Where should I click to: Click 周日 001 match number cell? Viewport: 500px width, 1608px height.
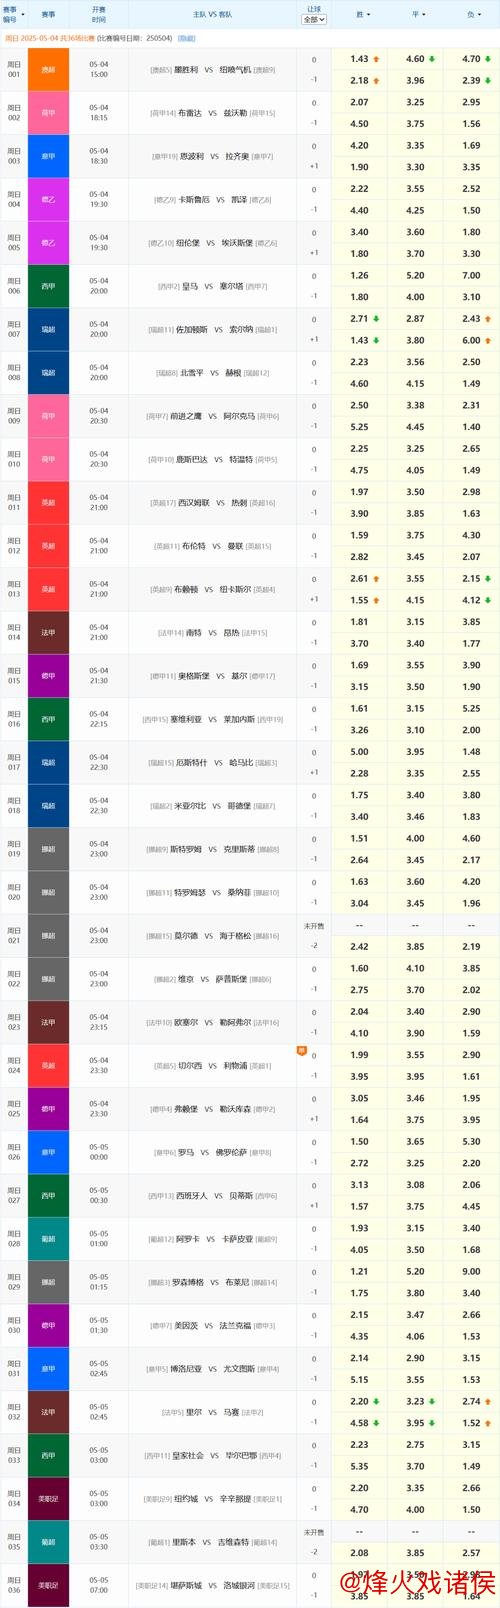click(x=14, y=70)
